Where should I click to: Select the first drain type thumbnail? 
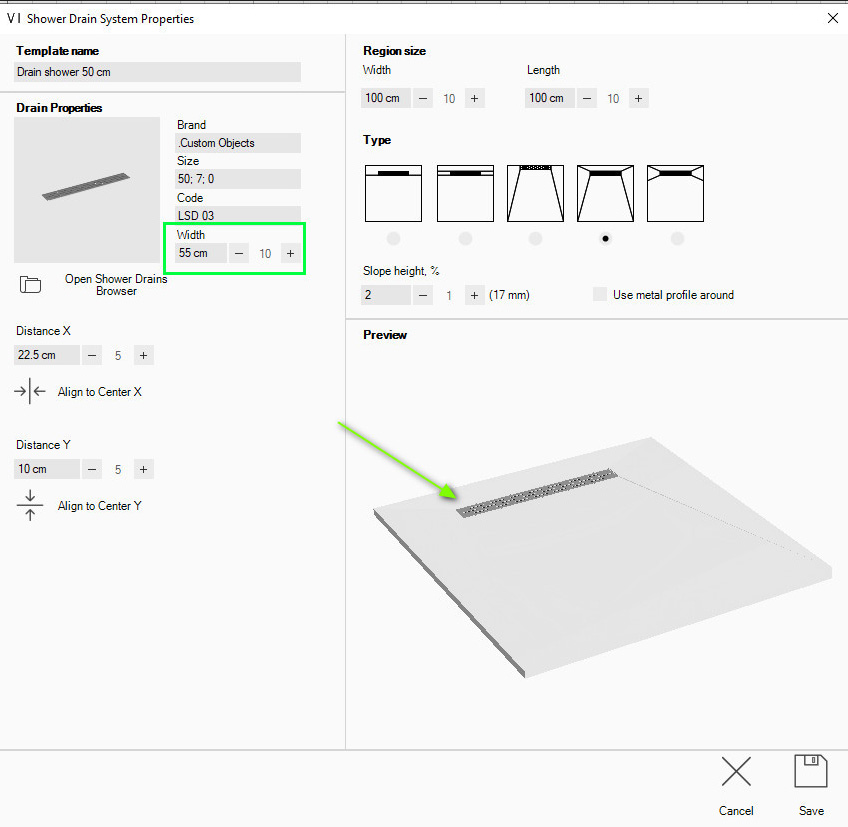pyautogui.click(x=393, y=194)
